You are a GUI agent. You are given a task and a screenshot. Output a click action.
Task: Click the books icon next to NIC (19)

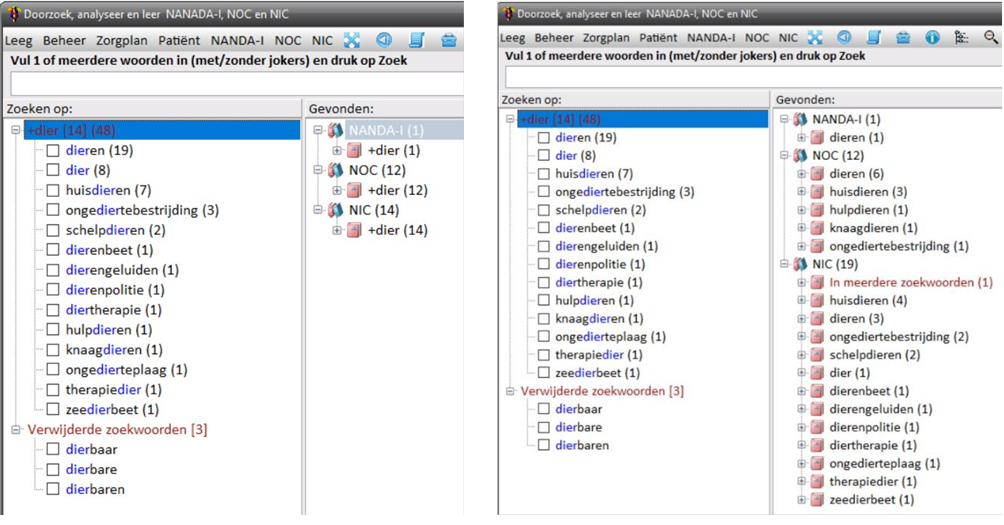[800, 264]
